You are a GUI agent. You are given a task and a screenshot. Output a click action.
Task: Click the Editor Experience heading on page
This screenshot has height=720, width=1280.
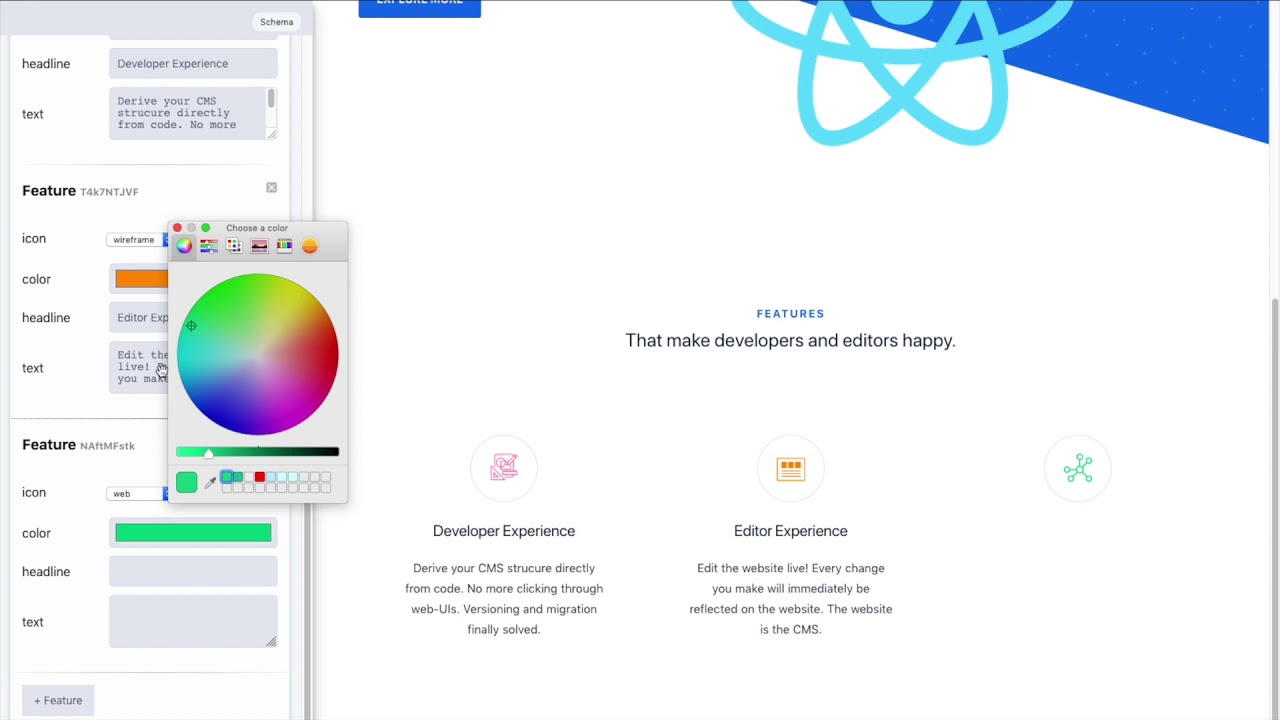[790, 531]
